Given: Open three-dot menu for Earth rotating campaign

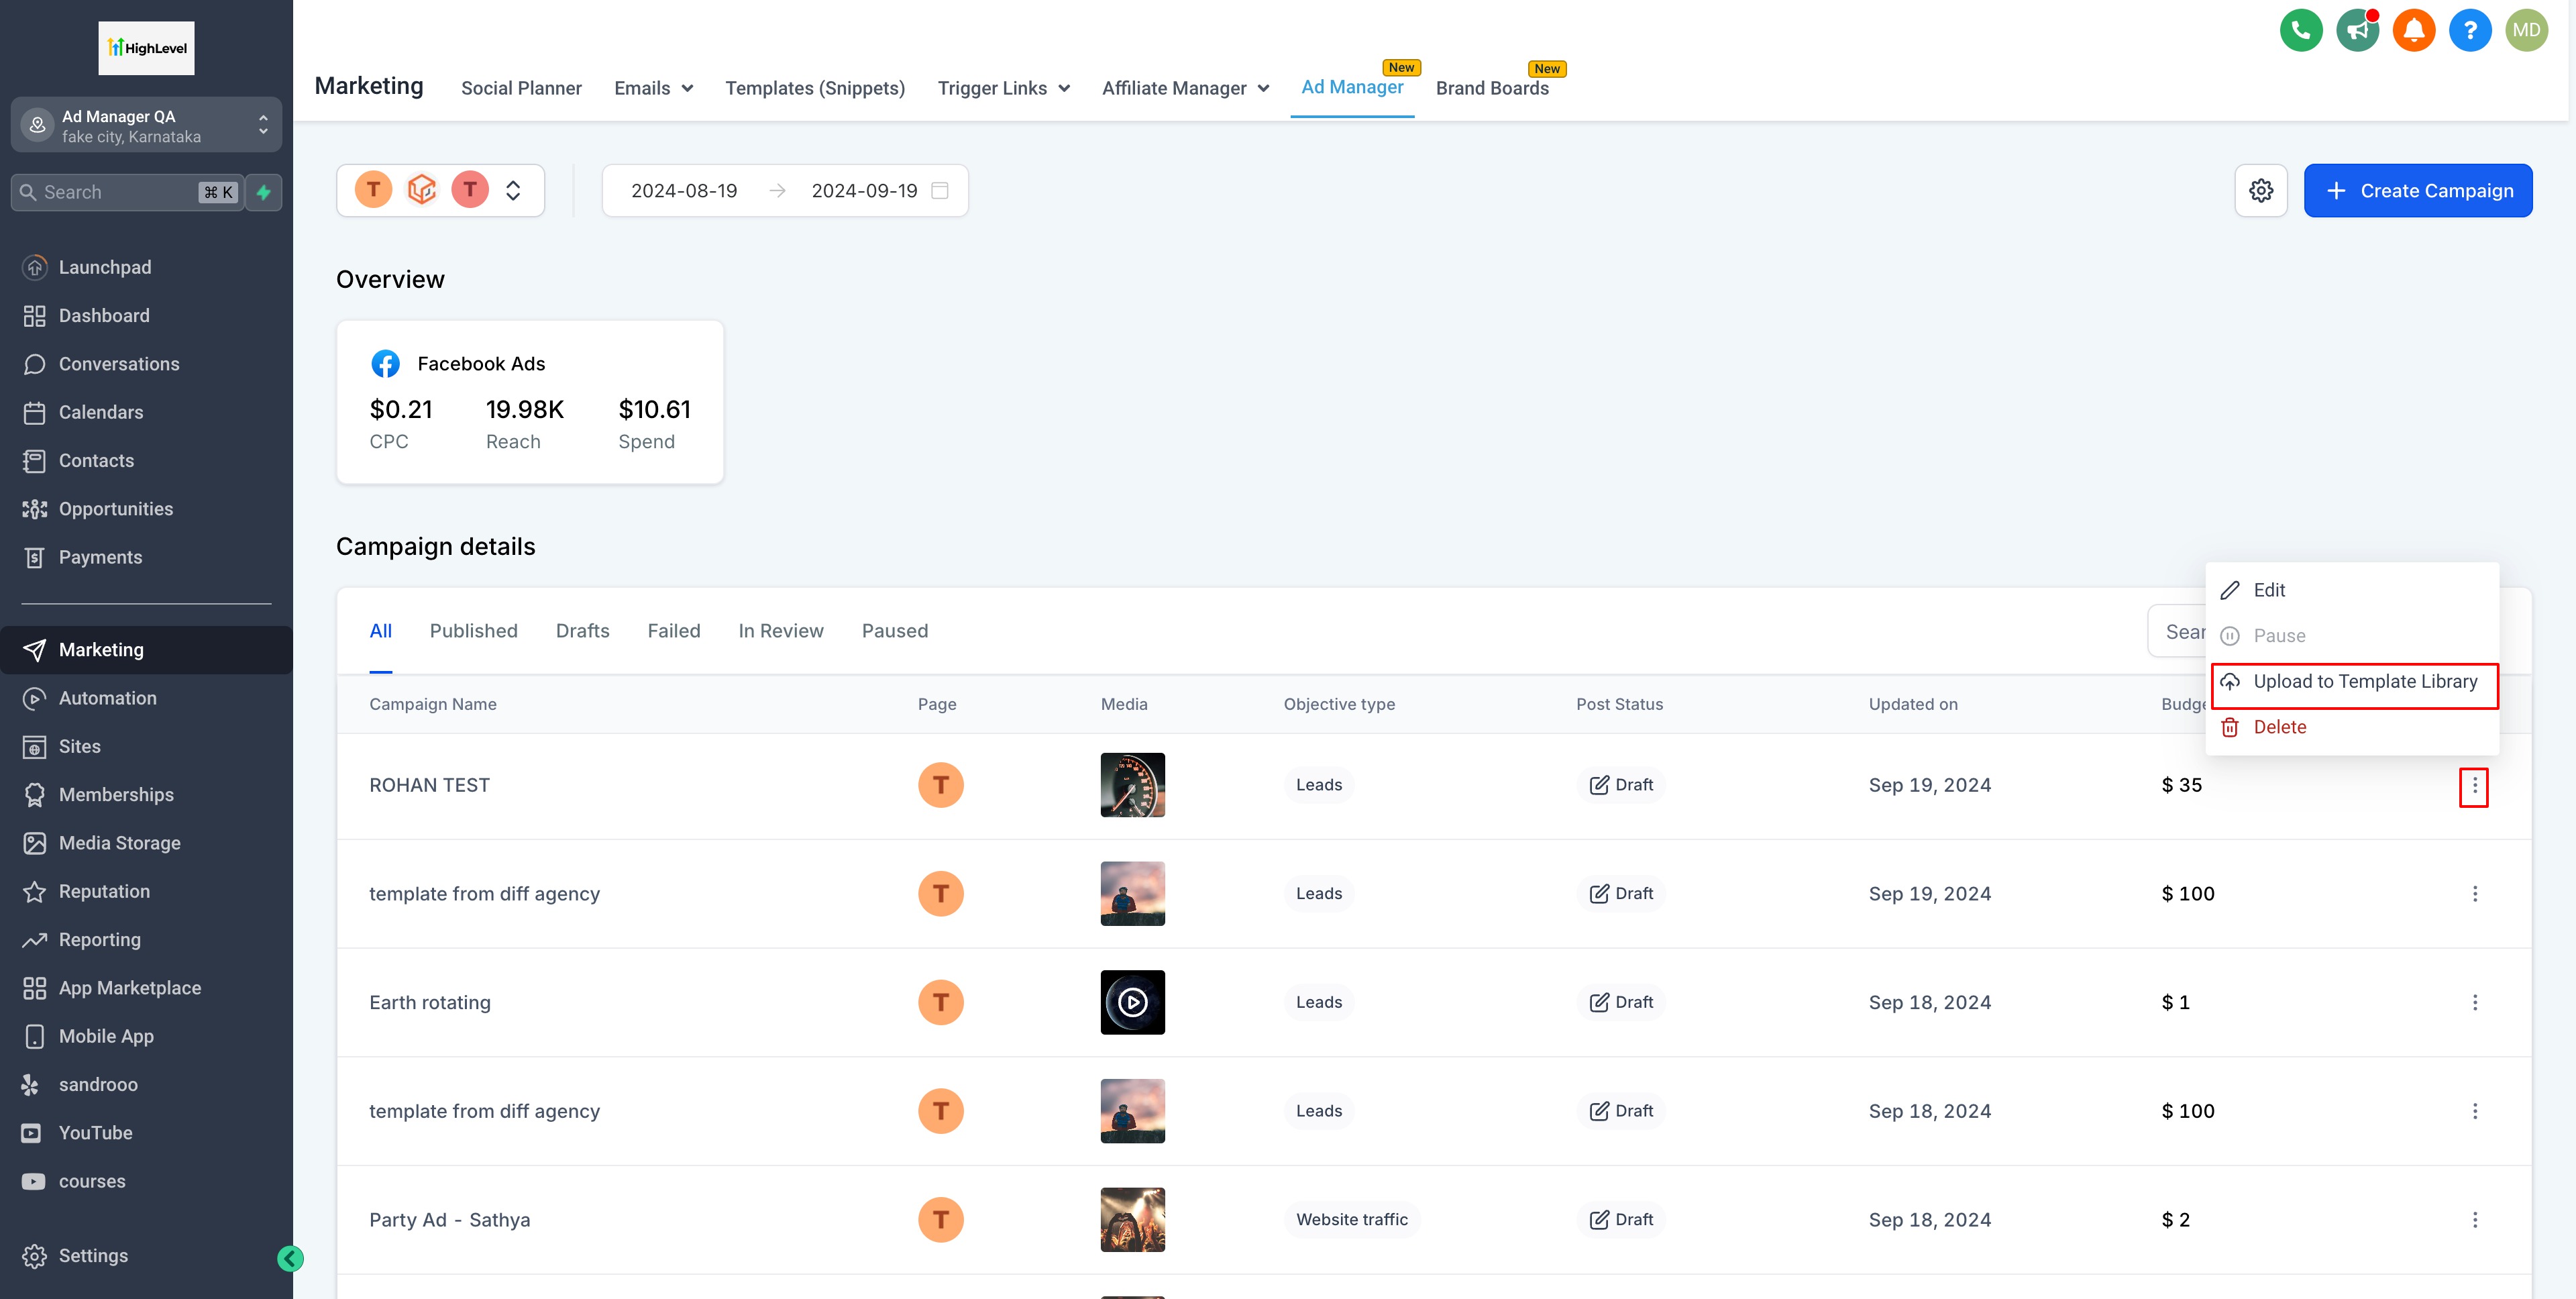Looking at the screenshot, I should point(2474,1002).
